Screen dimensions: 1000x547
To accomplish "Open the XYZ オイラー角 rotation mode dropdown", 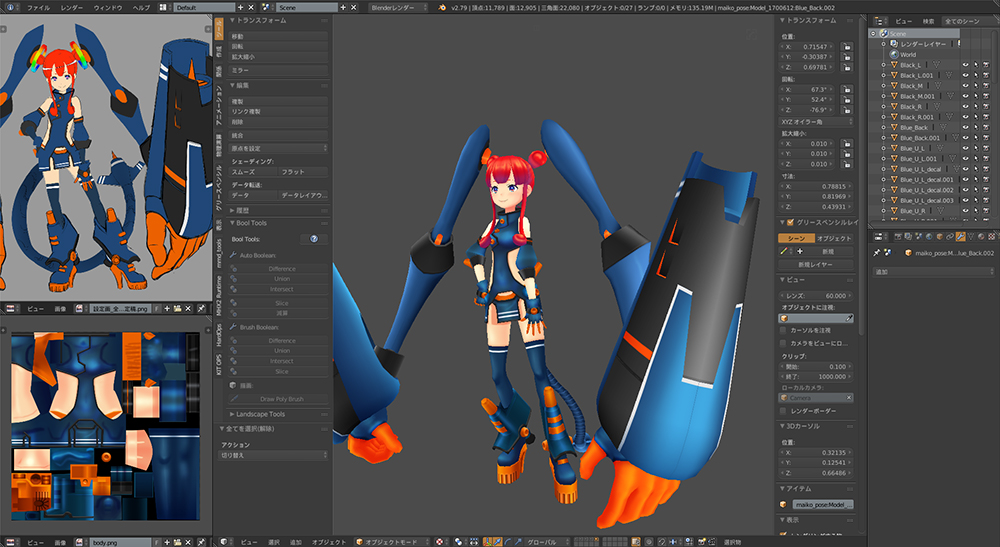I will pyautogui.click(x=816, y=121).
